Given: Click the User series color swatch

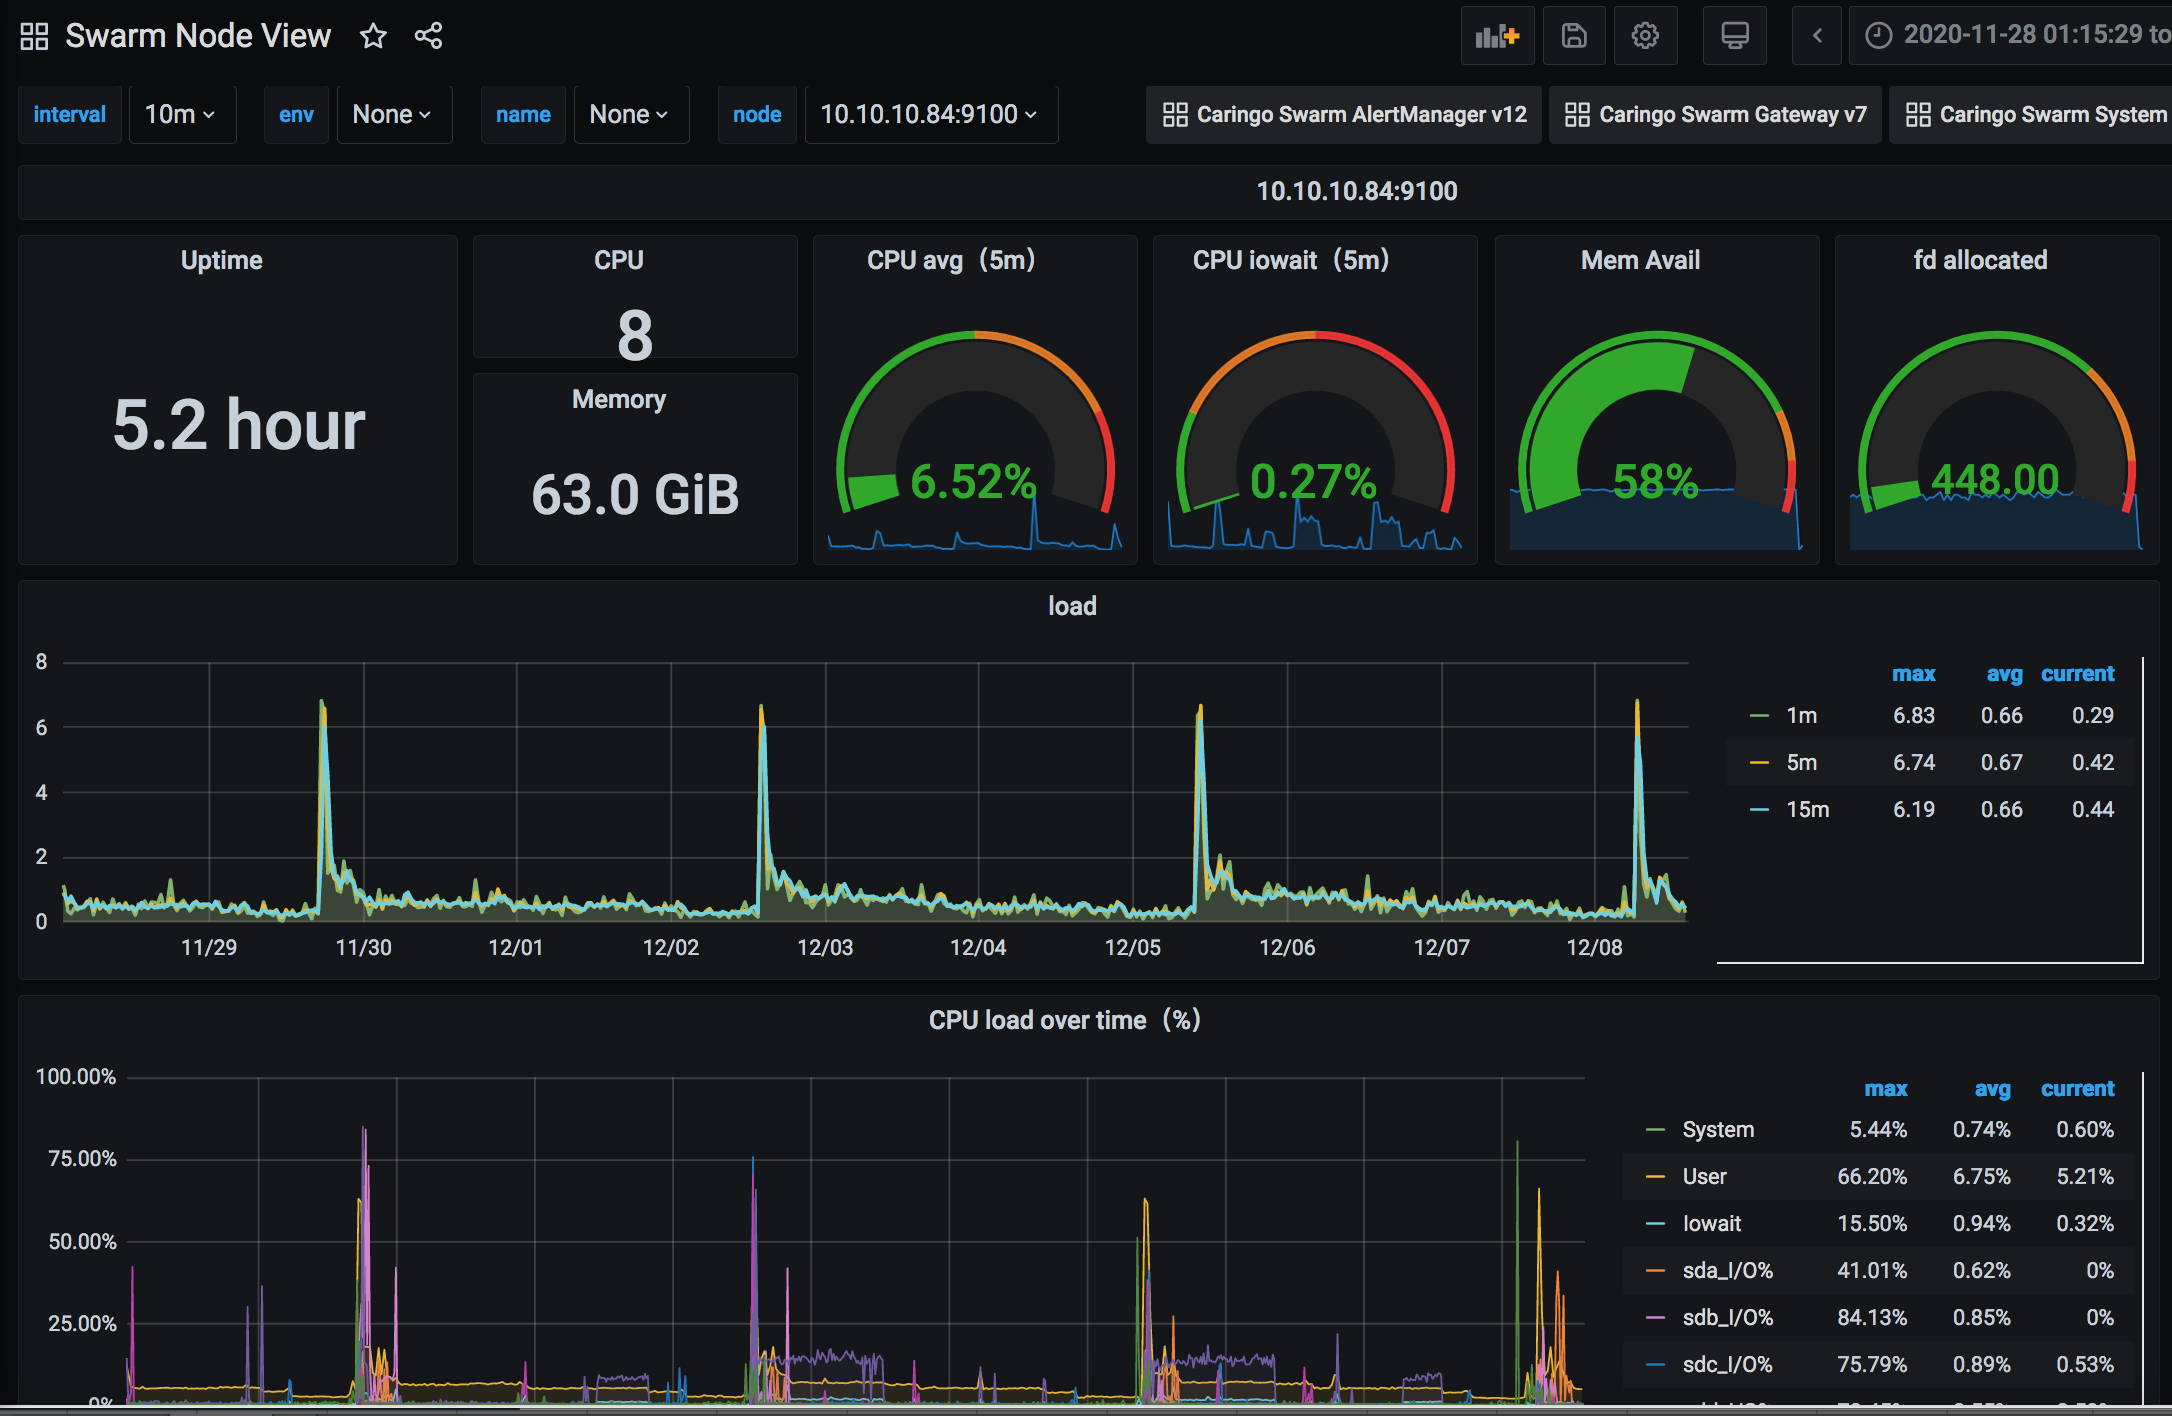Looking at the screenshot, I should point(1655,1176).
